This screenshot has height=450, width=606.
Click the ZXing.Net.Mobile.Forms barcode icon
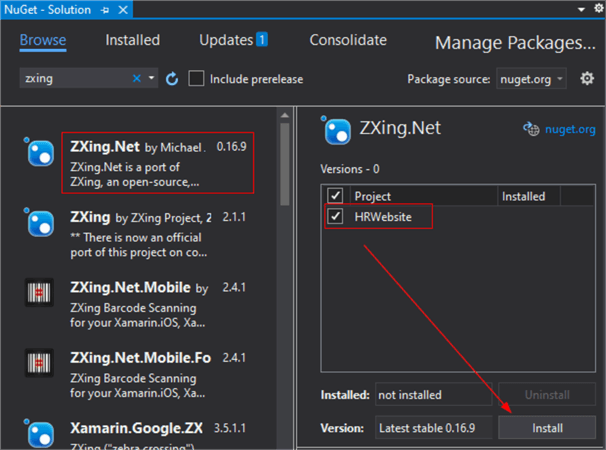pyautogui.click(x=39, y=362)
